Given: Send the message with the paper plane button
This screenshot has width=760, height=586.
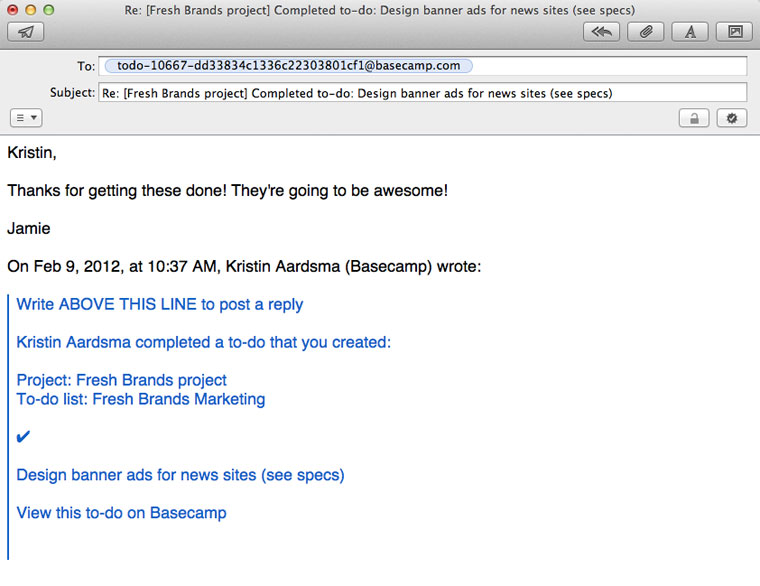Looking at the screenshot, I should pyautogui.click(x=25, y=32).
